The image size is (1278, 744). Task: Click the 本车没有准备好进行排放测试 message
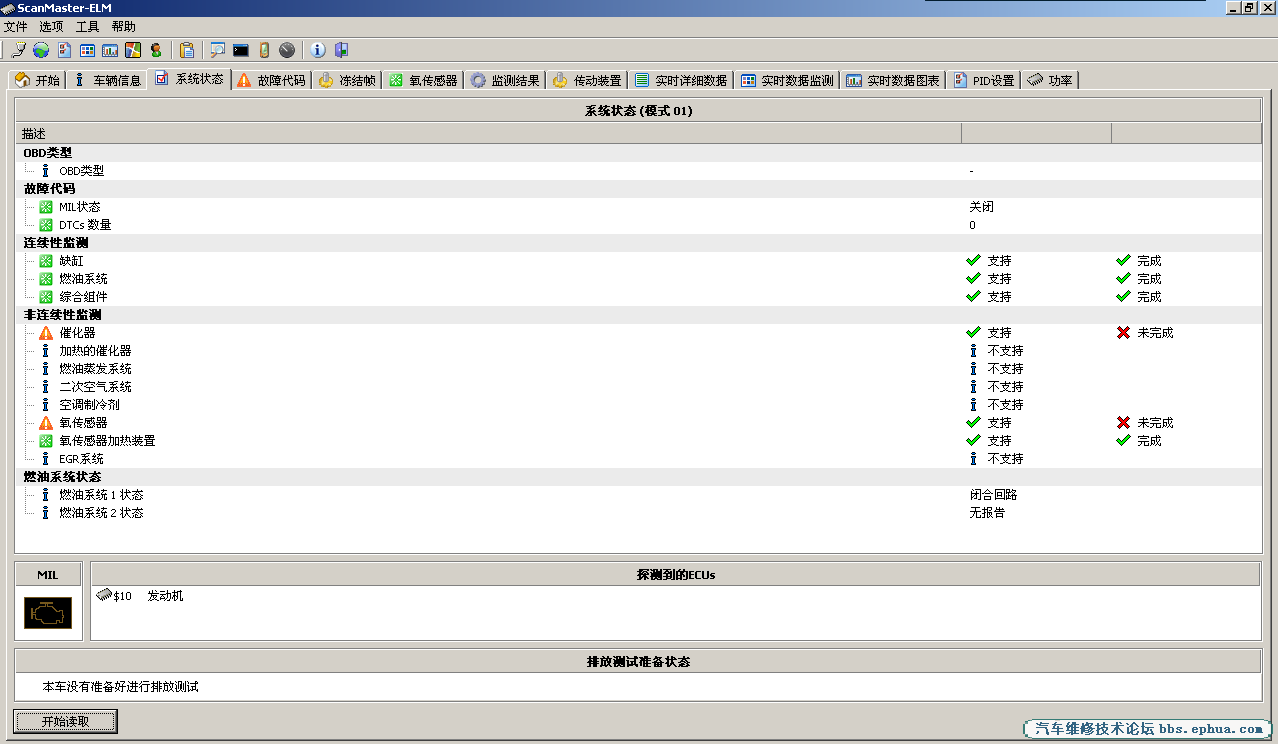pos(121,687)
